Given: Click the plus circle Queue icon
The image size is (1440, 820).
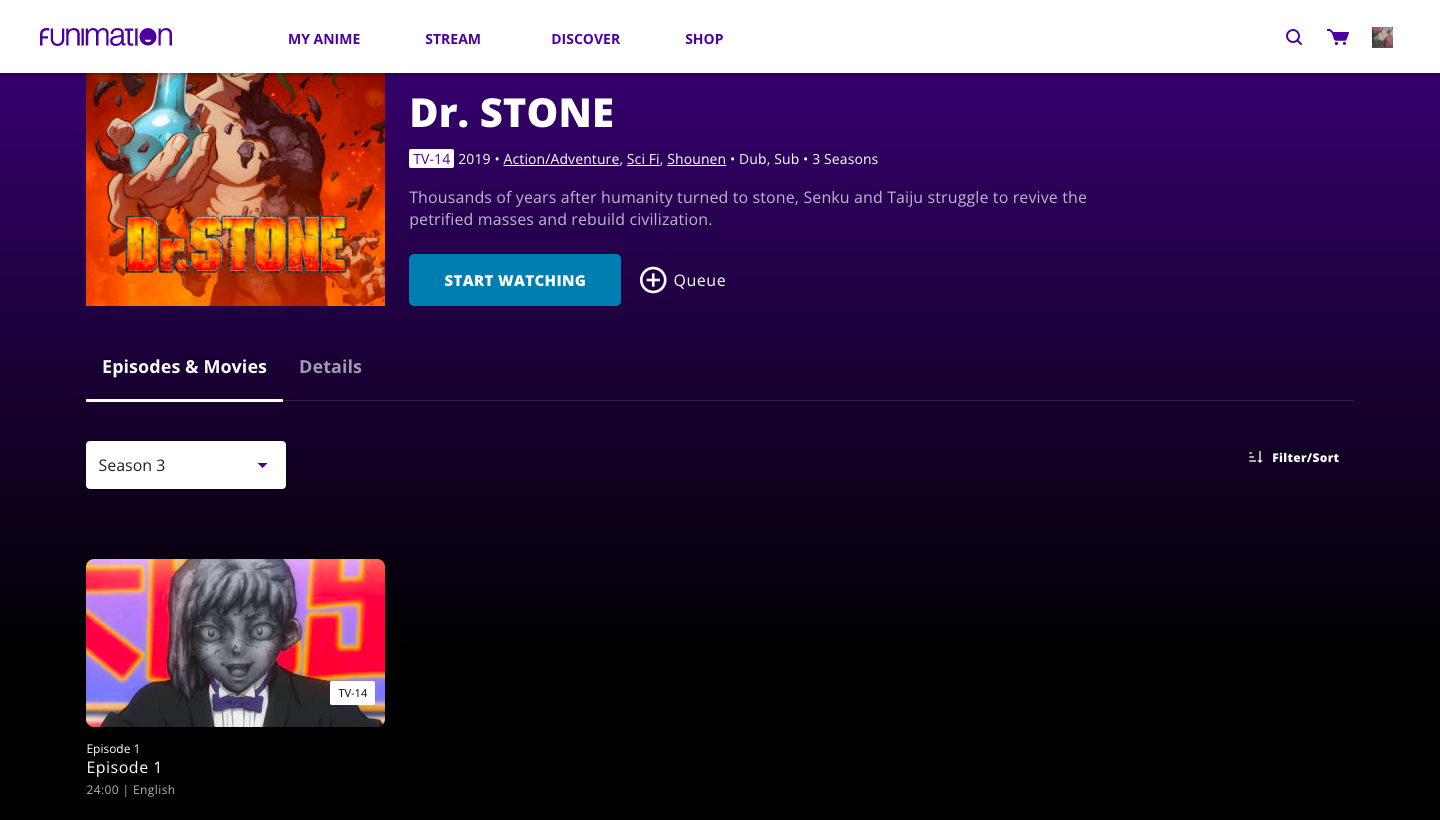Looking at the screenshot, I should [653, 280].
